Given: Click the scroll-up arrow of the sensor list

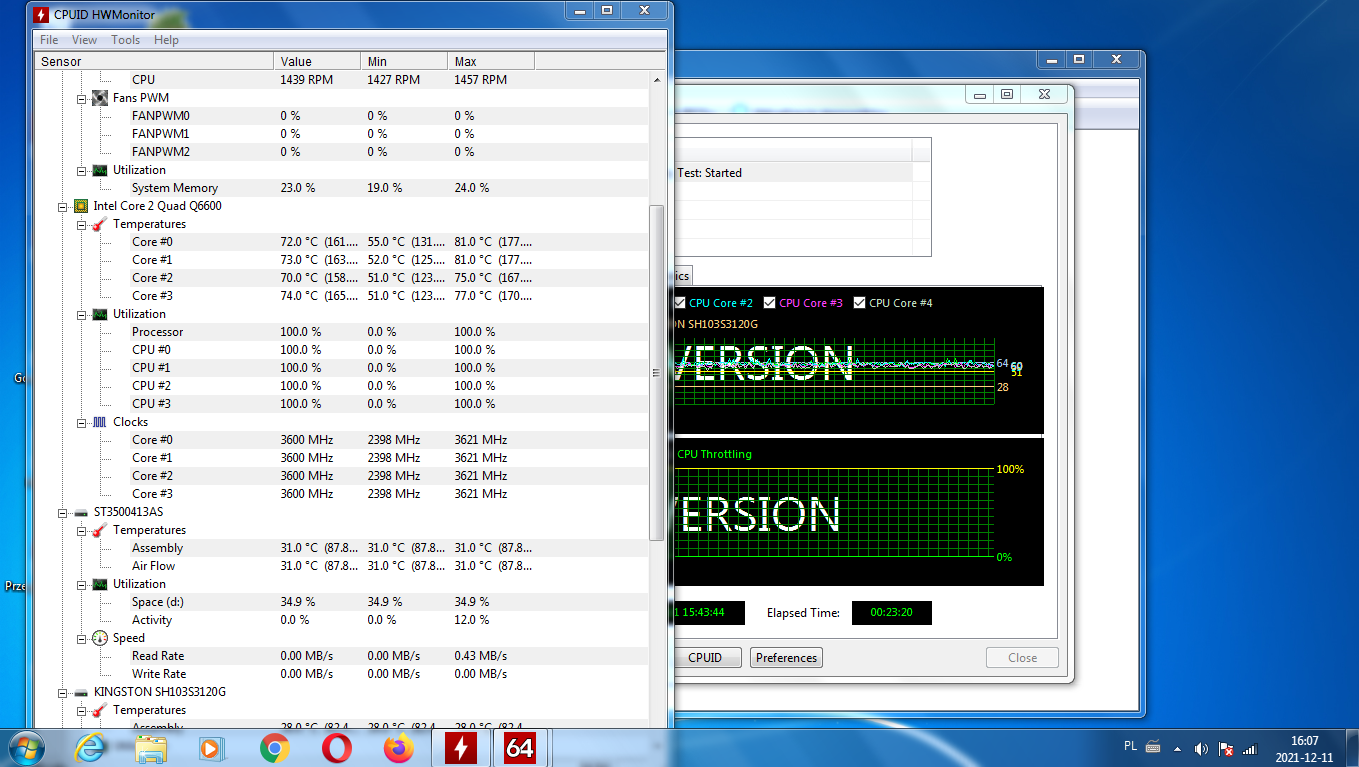Looking at the screenshot, I should [x=657, y=79].
